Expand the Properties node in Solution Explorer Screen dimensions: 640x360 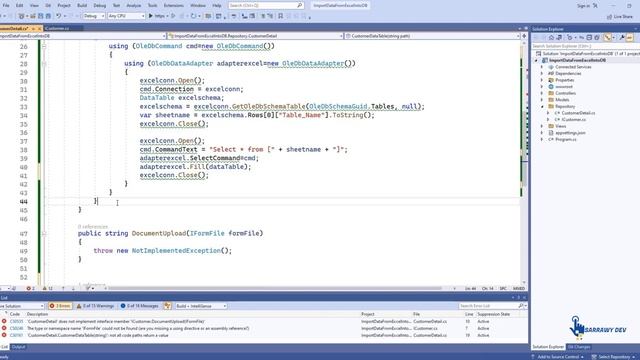coord(542,80)
